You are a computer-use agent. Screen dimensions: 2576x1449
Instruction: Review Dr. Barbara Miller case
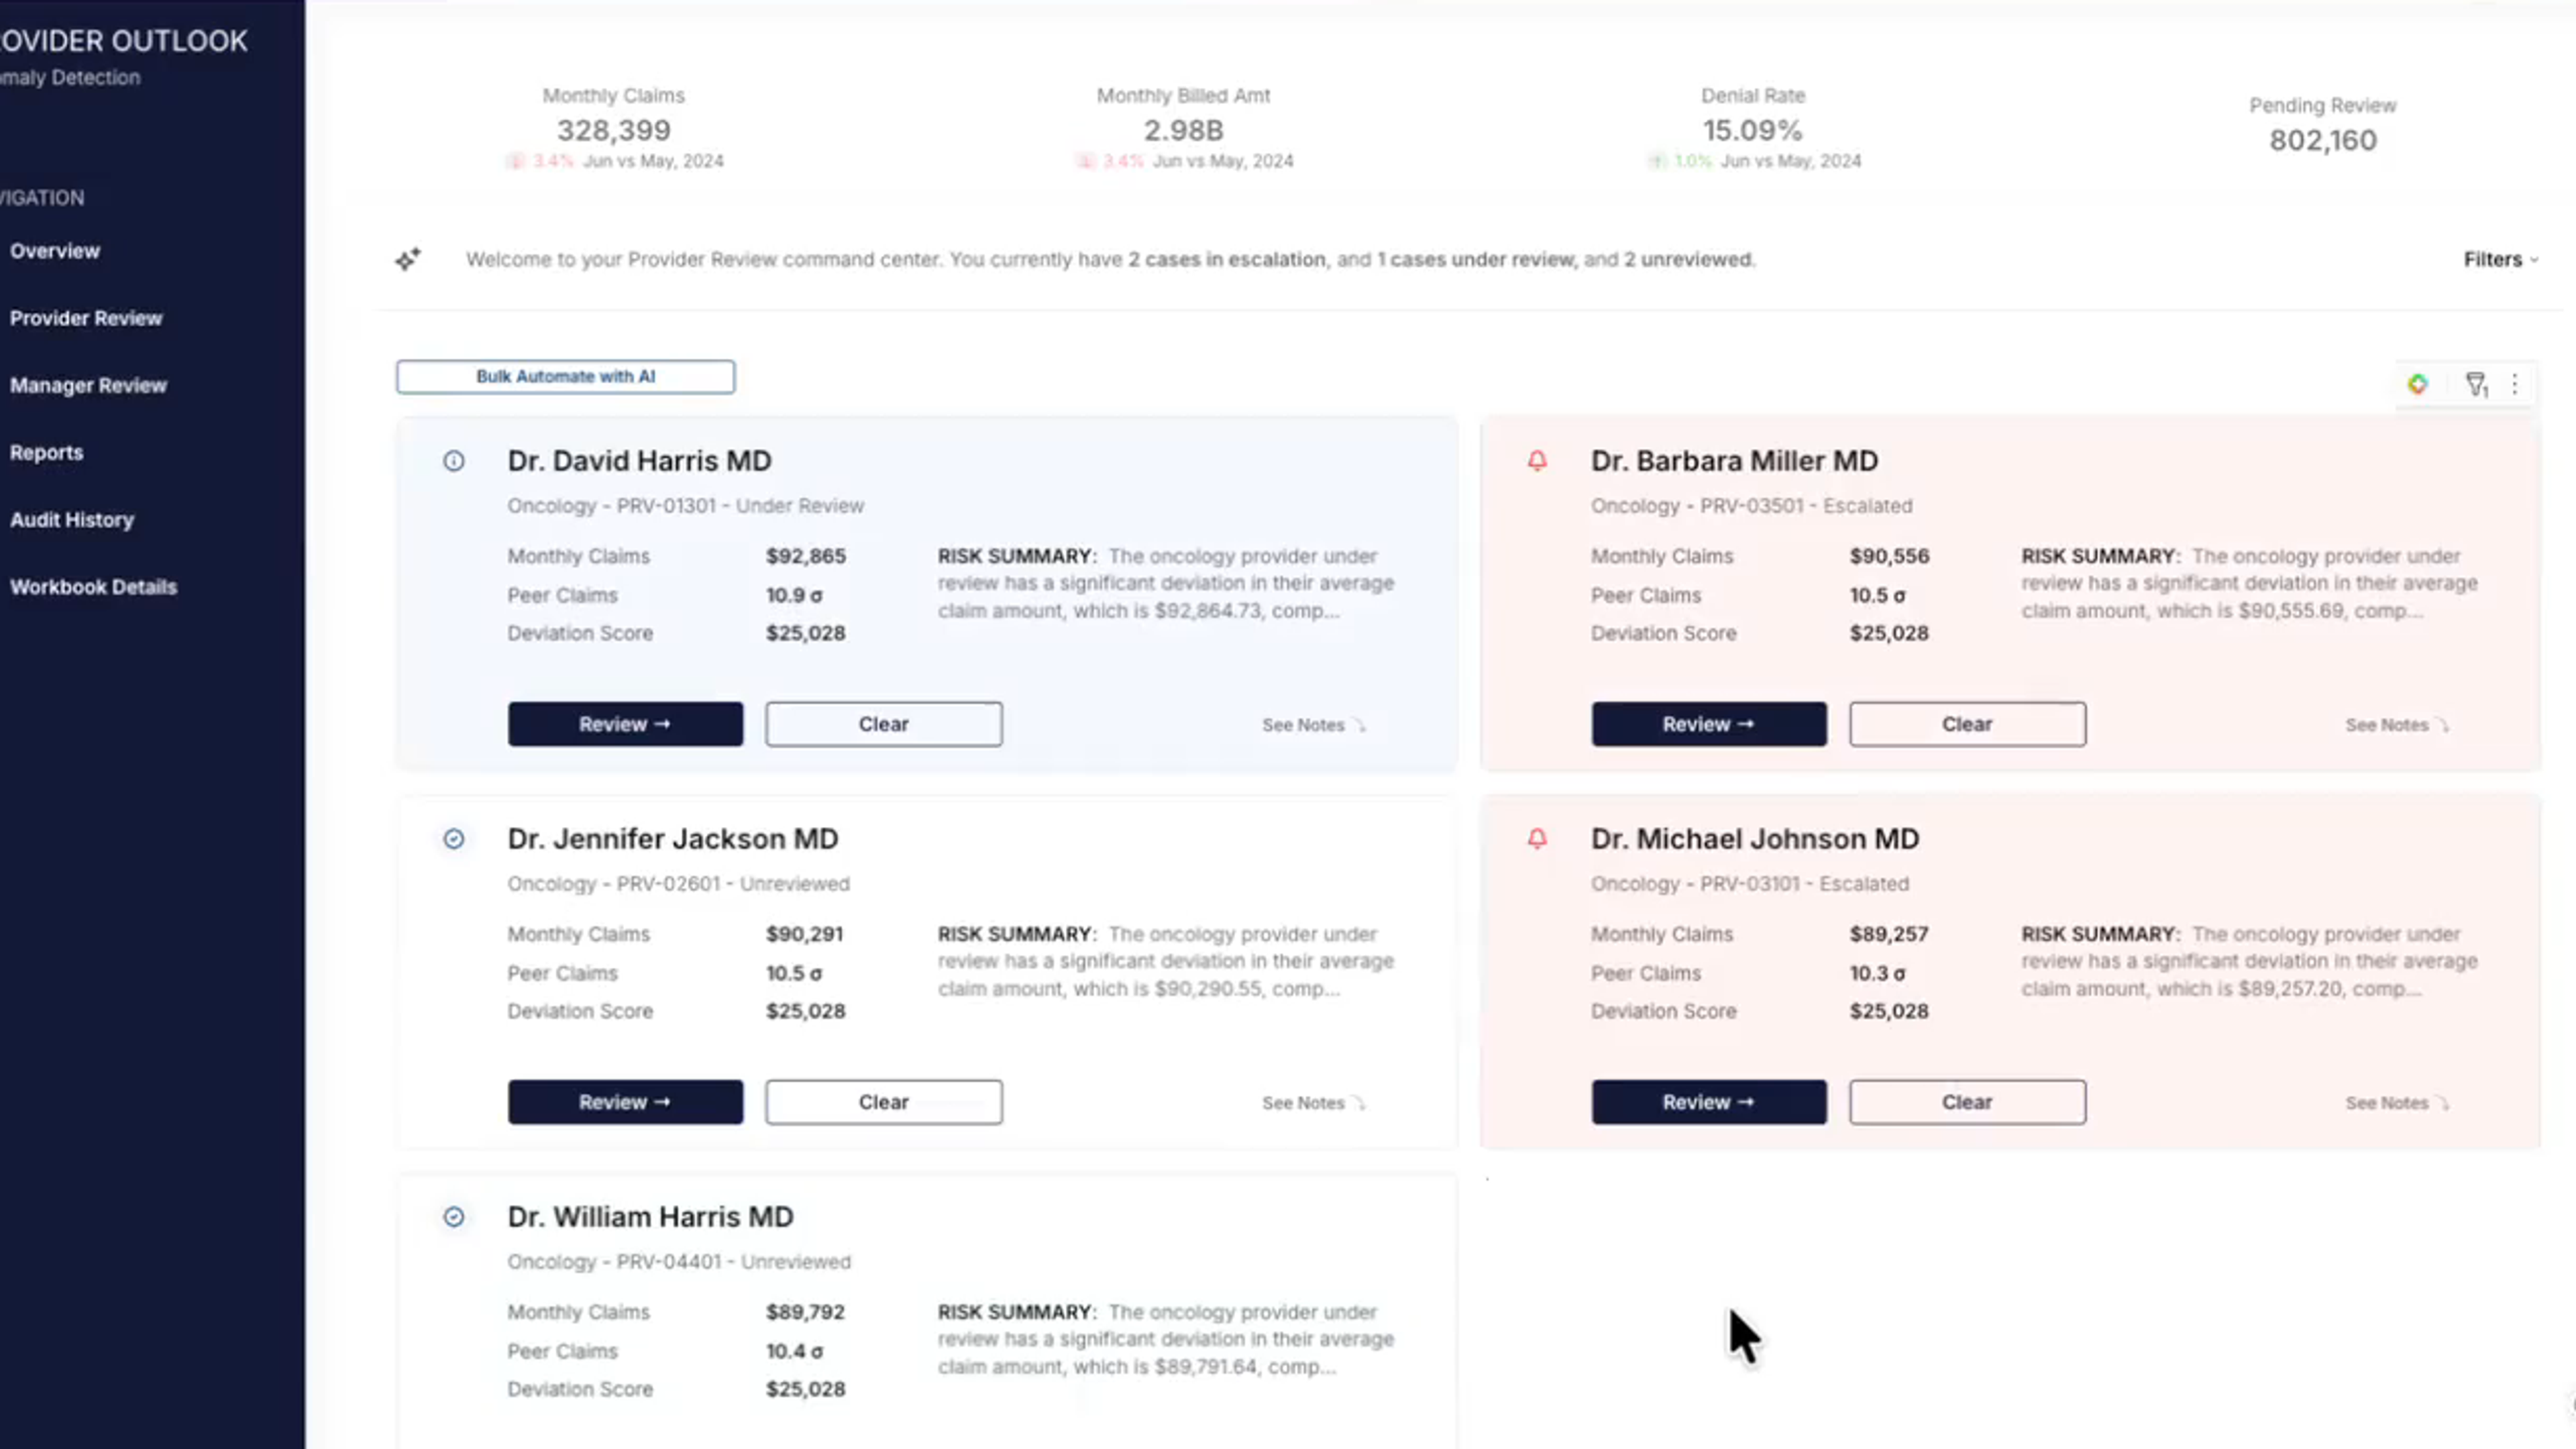(1709, 724)
